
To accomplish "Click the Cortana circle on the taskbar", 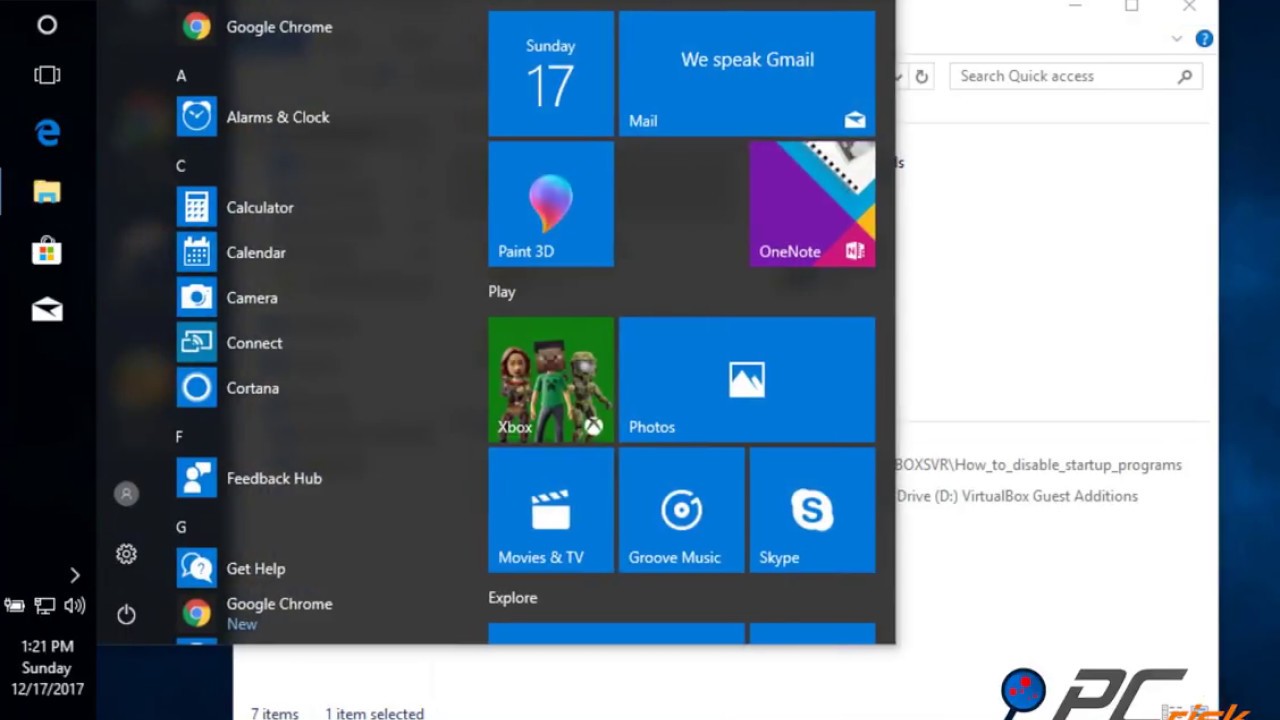I will 47,25.
